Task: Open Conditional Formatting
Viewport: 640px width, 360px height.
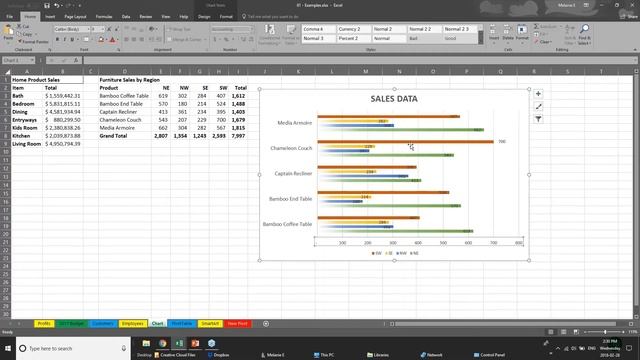Action: (x=269, y=34)
